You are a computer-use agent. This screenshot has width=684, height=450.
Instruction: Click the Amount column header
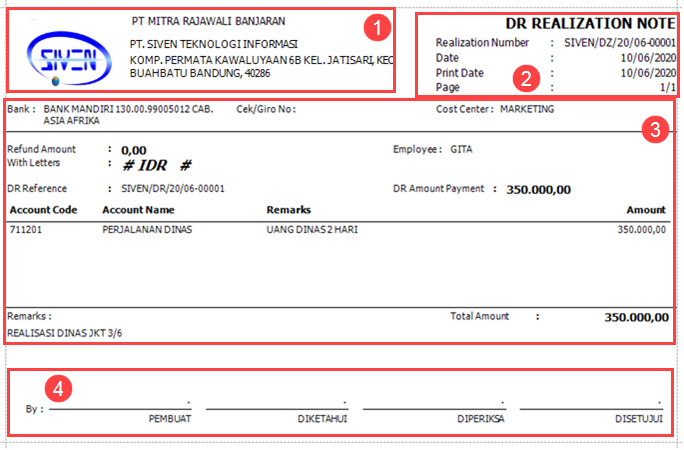[646, 210]
